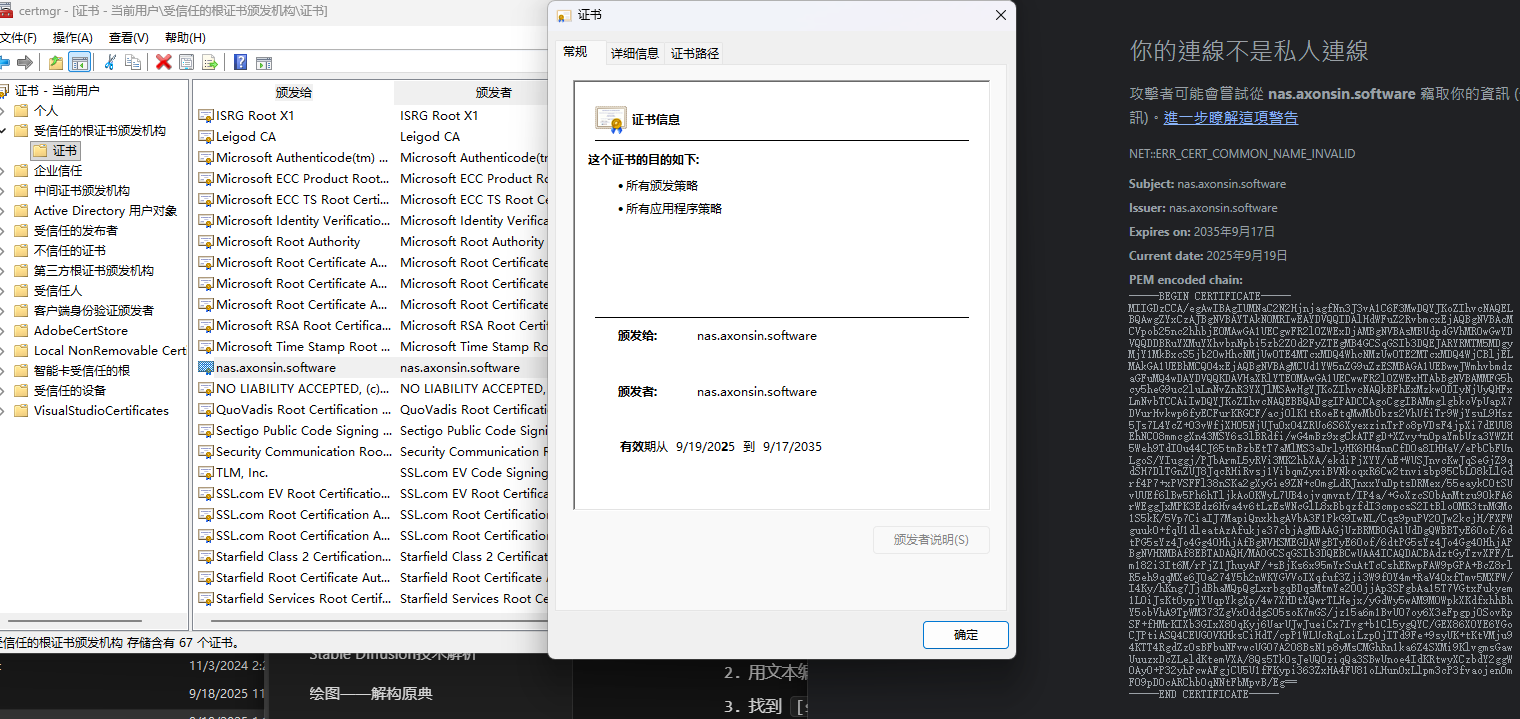The width and height of the screenshot is (1520, 719).
Task: Click the certificate icon beside Leigod CA
Action: click(x=206, y=137)
